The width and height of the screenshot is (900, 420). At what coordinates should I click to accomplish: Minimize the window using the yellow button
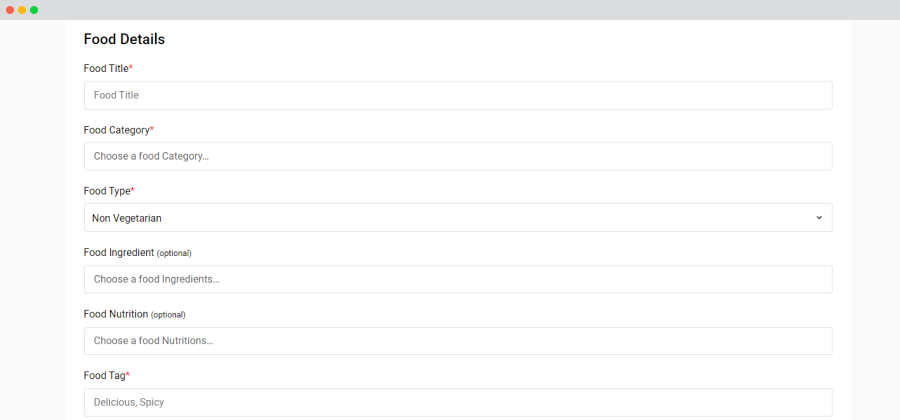coord(22,10)
